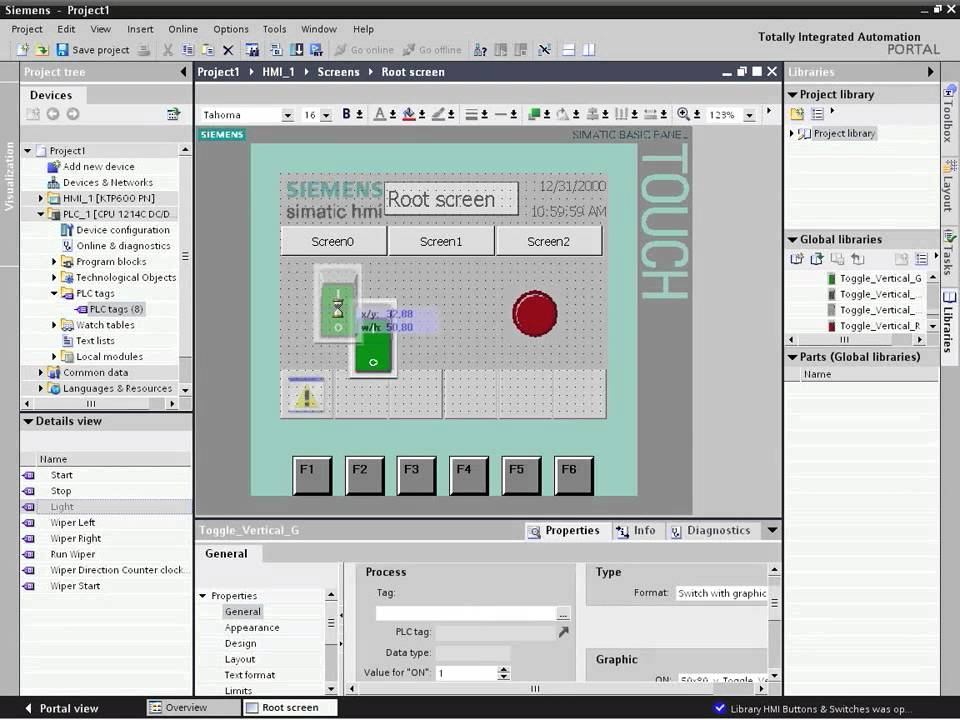
Task: Click the zoom magnifier icon
Action: pos(683,114)
